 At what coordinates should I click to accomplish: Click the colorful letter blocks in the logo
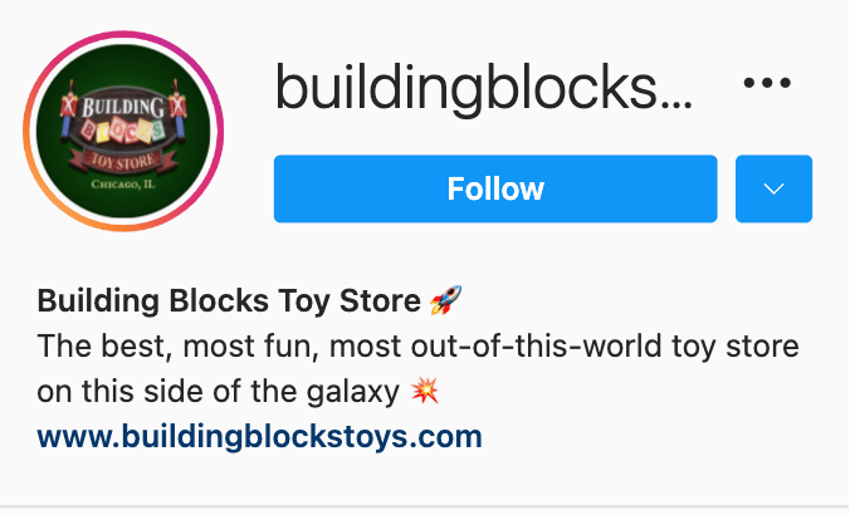coord(123,131)
